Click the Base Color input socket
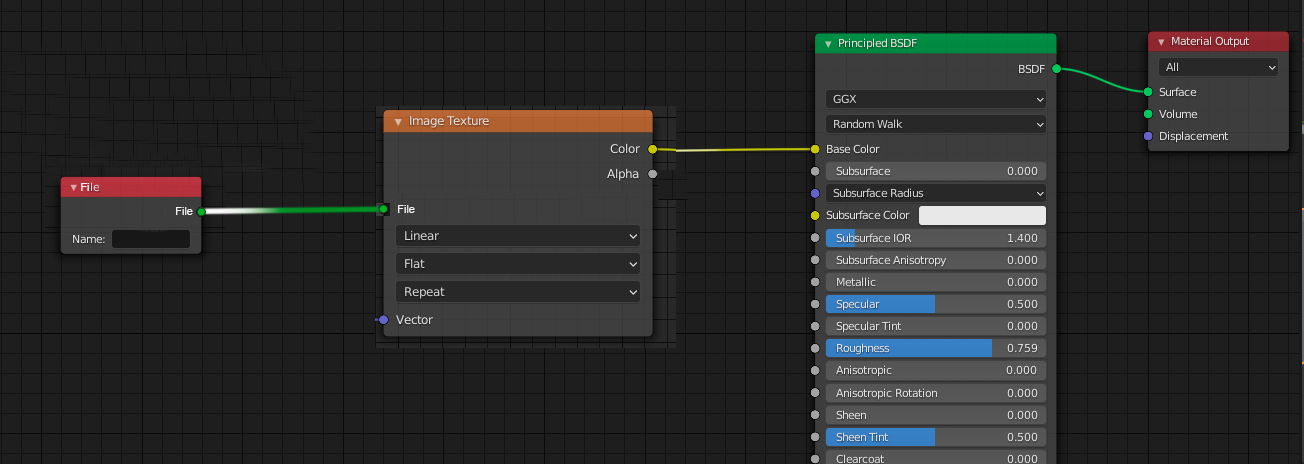 pyautogui.click(x=815, y=149)
